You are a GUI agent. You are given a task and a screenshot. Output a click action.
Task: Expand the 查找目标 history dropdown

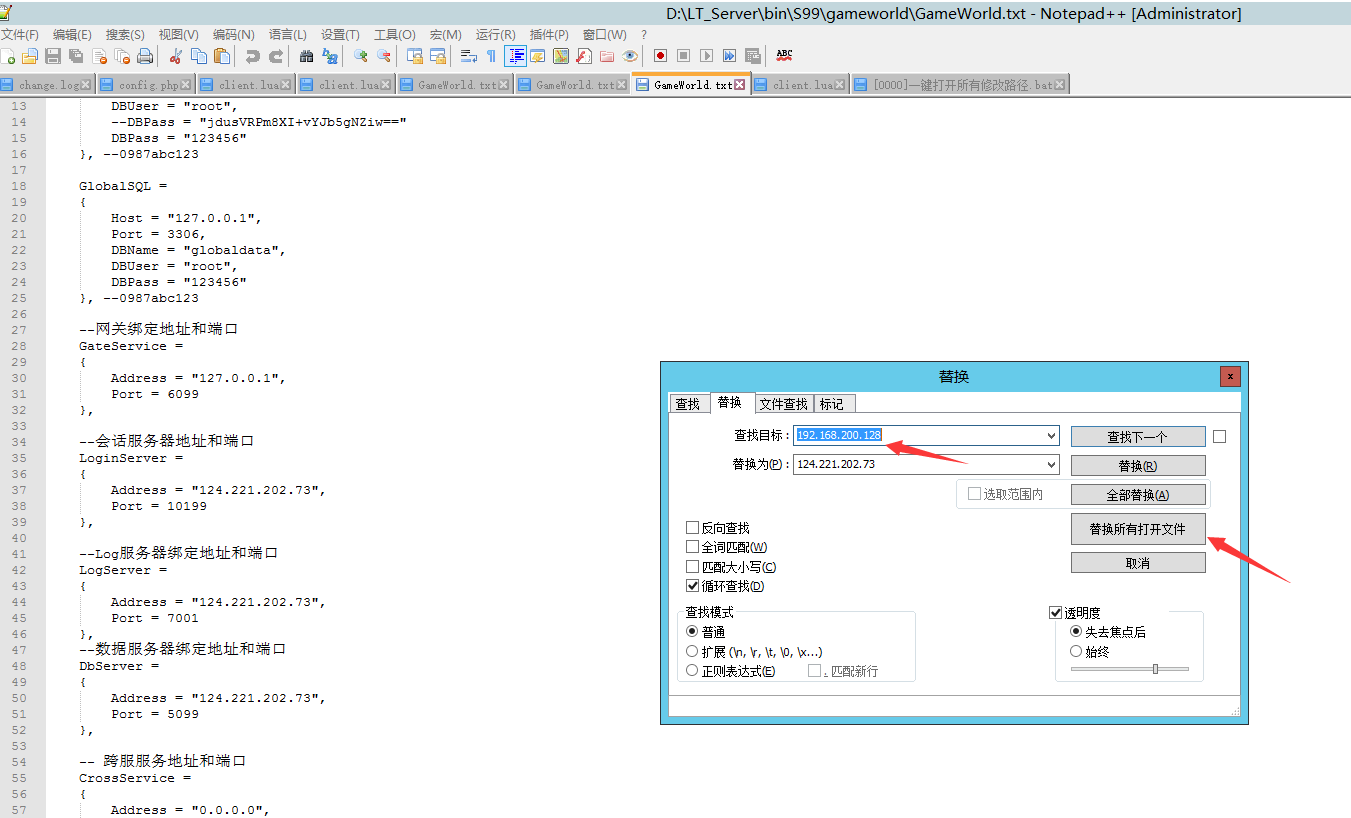point(1050,436)
